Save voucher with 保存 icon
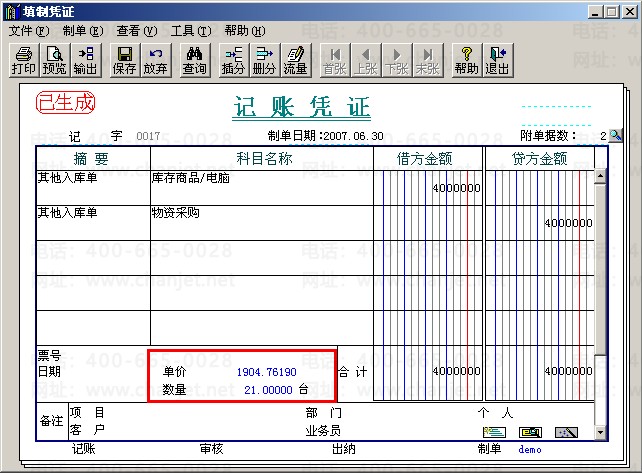Viewport: 642px width, 473px height. (x=124, y=60)
